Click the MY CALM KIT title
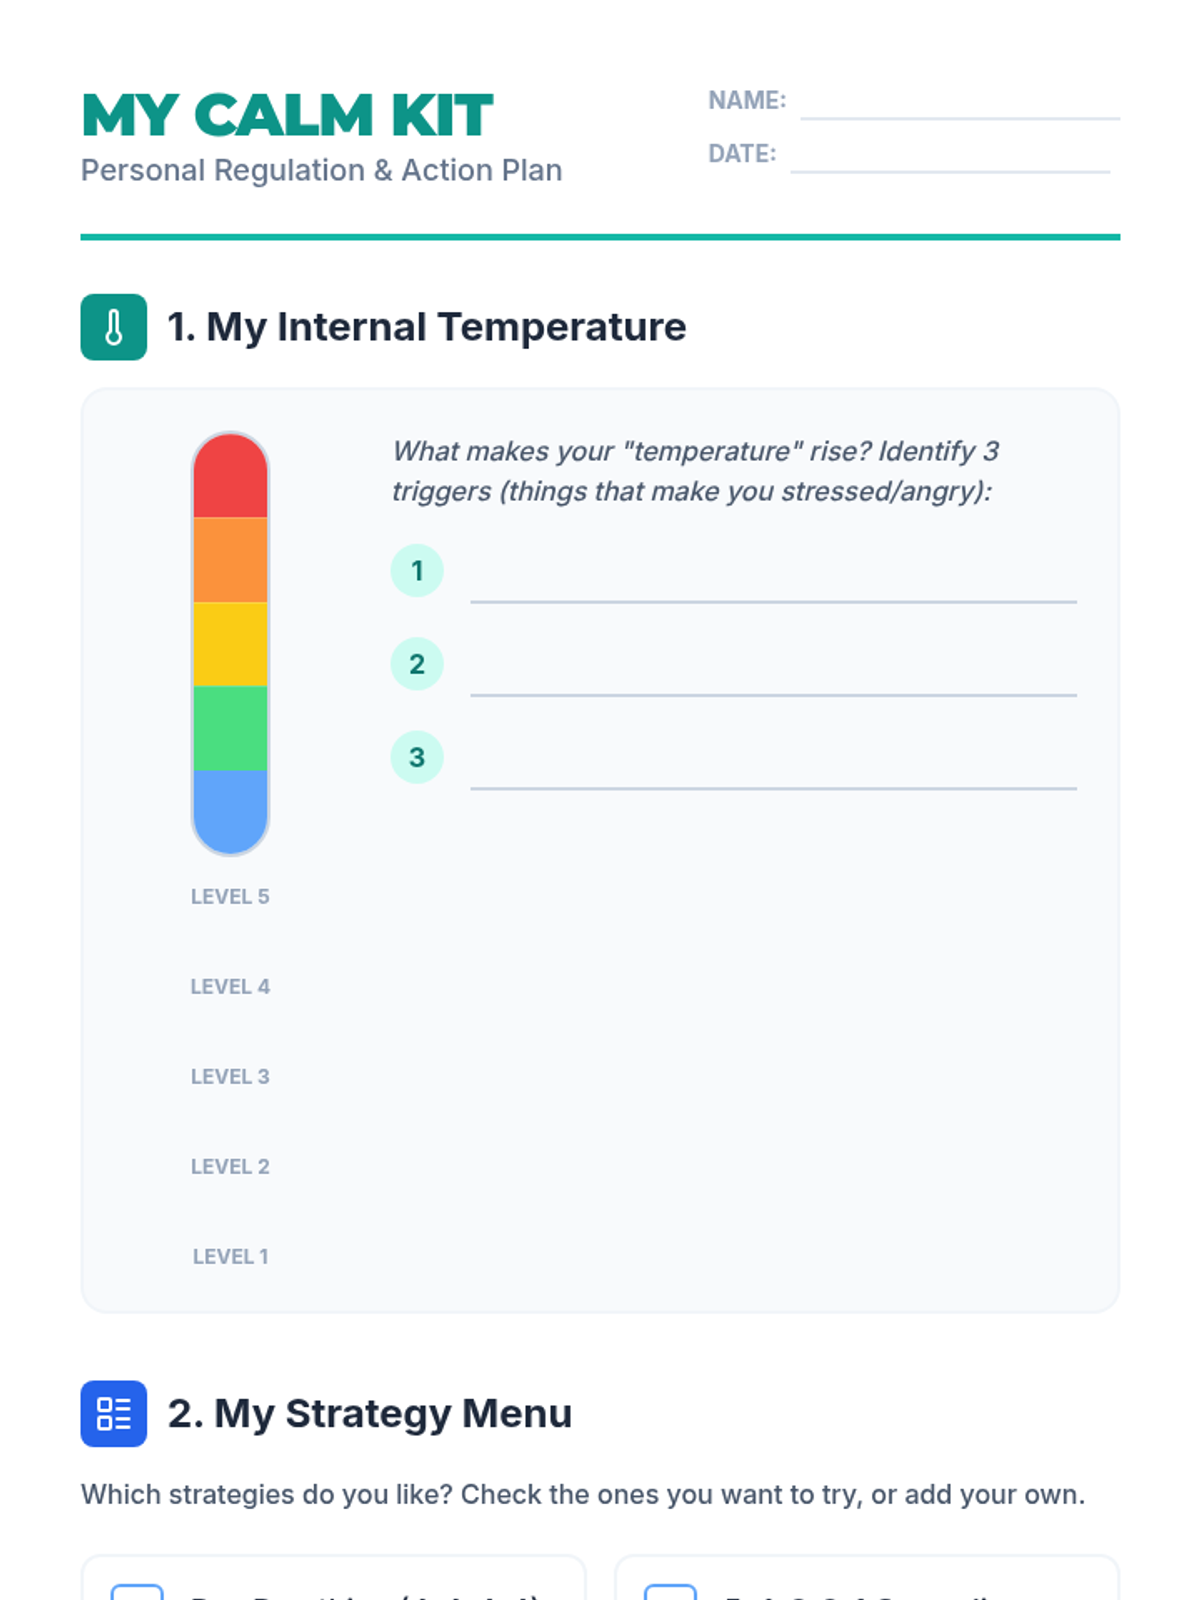This screenshot has height=1600, width=1200. pyautogui.click(x=287, y=115)
